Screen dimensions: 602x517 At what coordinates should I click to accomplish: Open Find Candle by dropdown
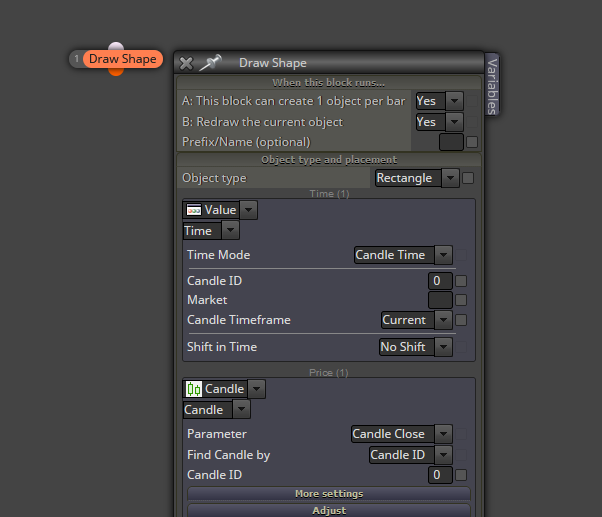pos(411,455)
